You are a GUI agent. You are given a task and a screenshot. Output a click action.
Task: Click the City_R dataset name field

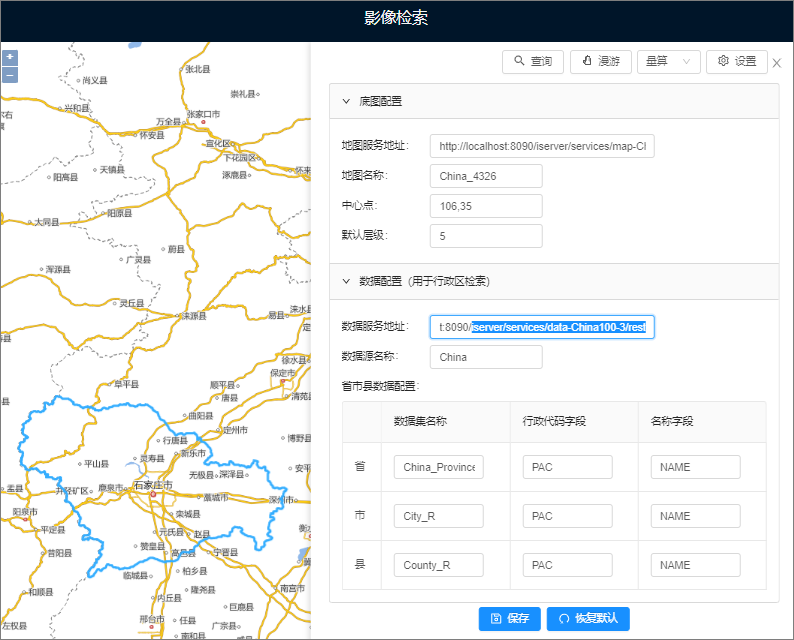click(x=439, y=516)
